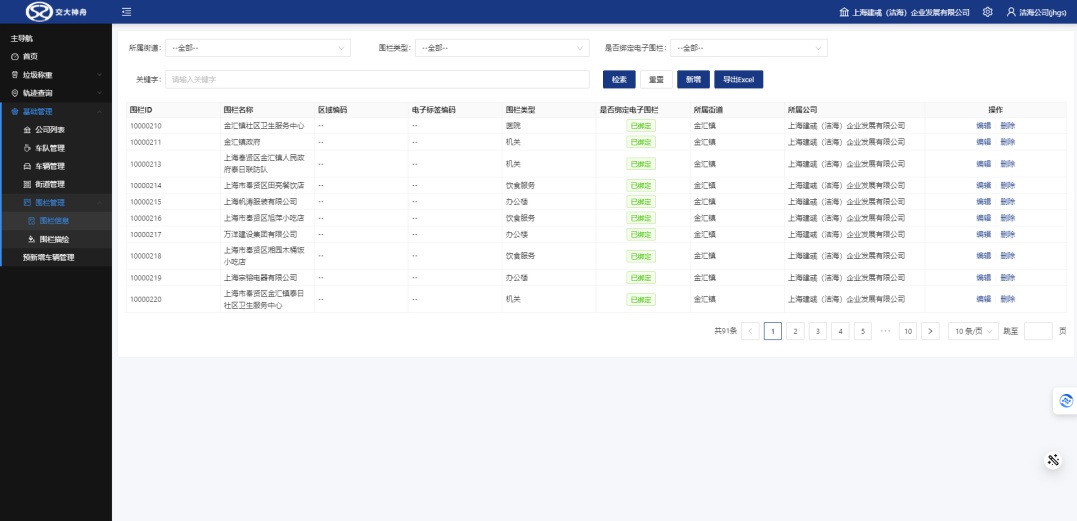This screenshot has width=1077, height=521.
Task: Go to next page with right arrow
Action: [930, 331]
